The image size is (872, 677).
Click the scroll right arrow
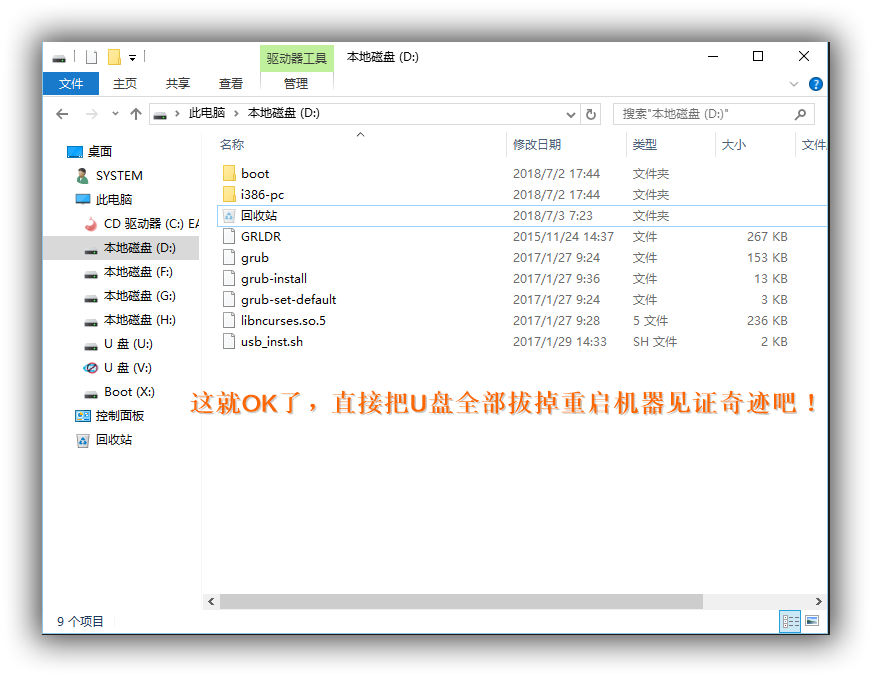[819, 601]
